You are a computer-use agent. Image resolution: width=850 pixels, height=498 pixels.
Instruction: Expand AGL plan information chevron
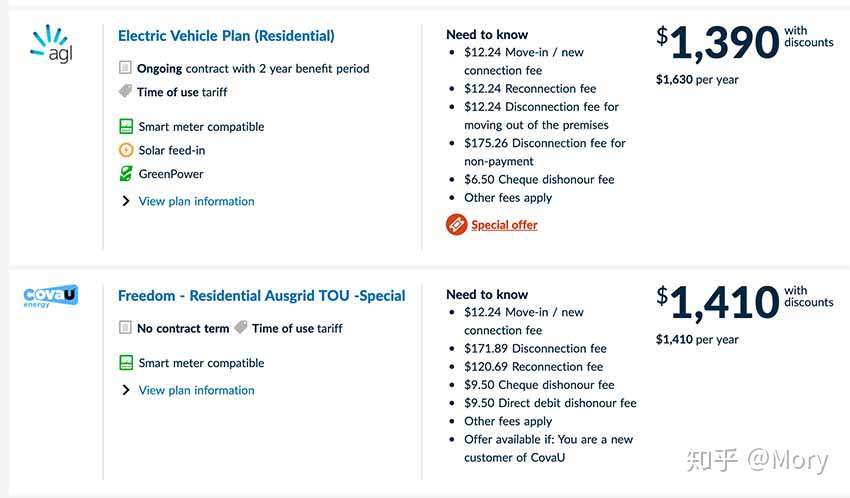tap(126, 201)
